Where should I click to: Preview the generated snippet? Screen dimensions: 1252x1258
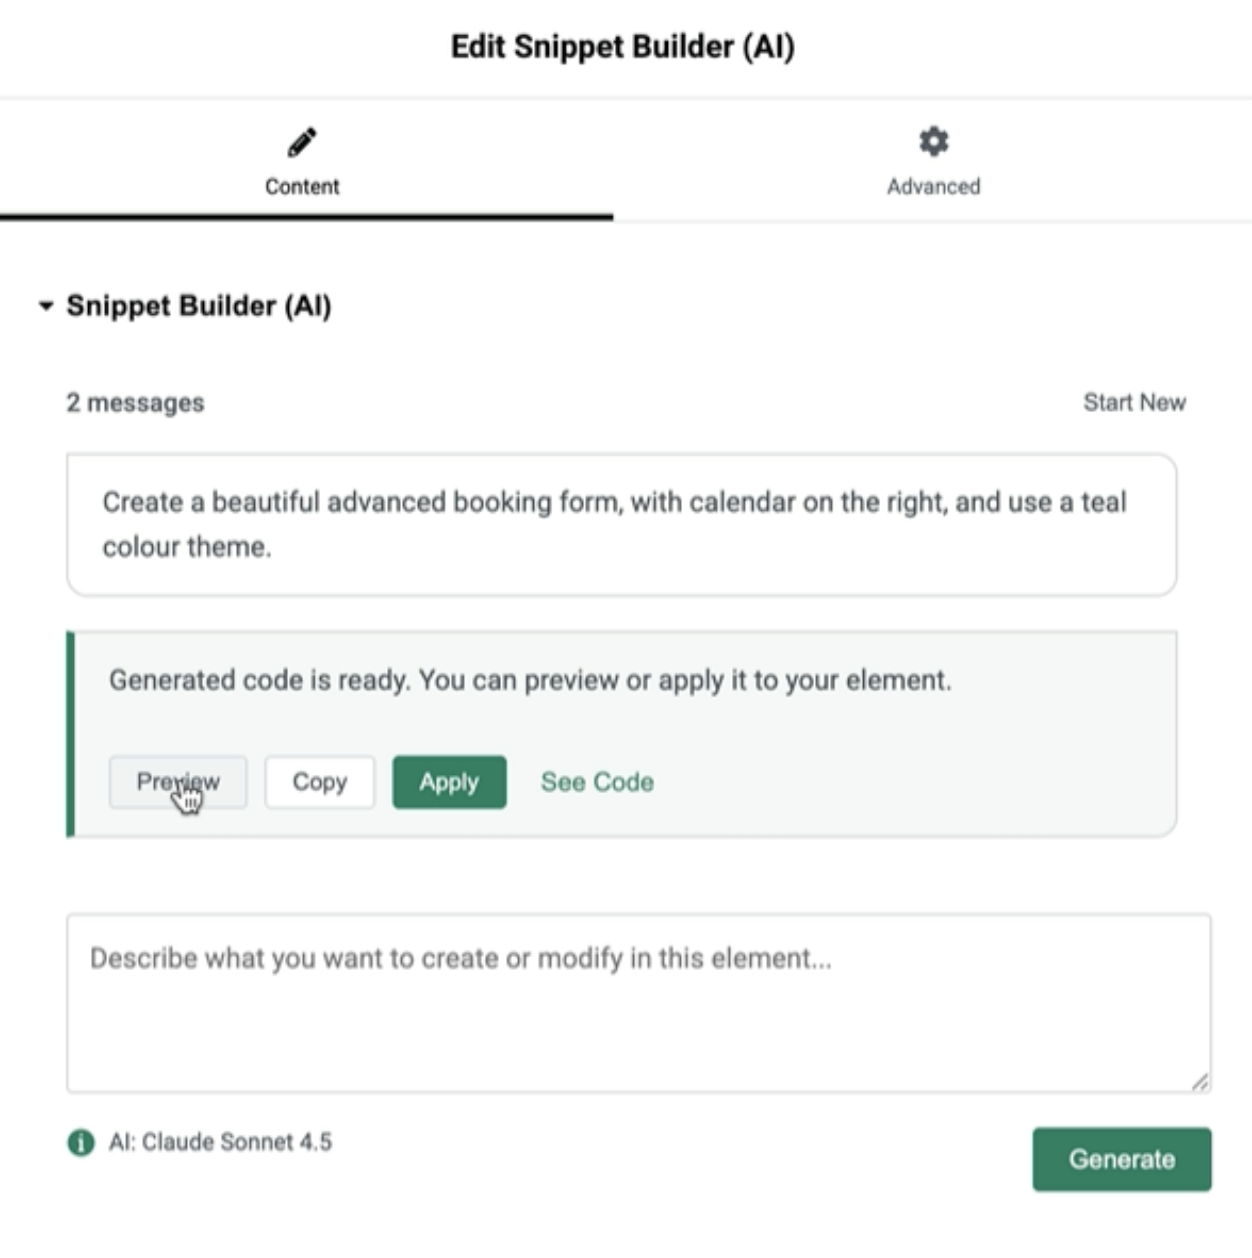coord(178,783)
